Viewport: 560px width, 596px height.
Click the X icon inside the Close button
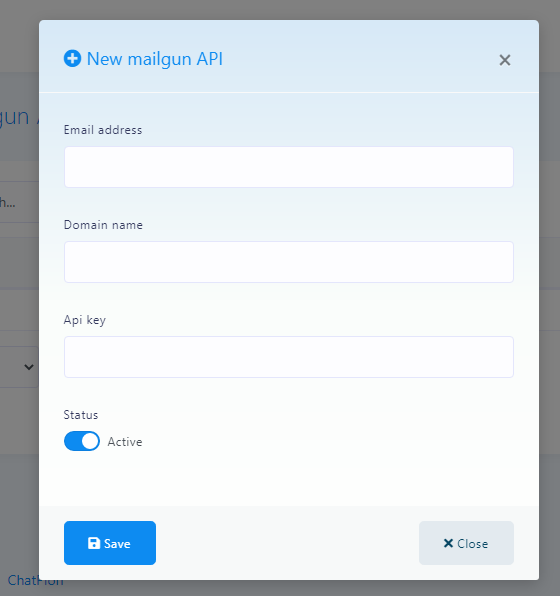(x=448, y=543)
